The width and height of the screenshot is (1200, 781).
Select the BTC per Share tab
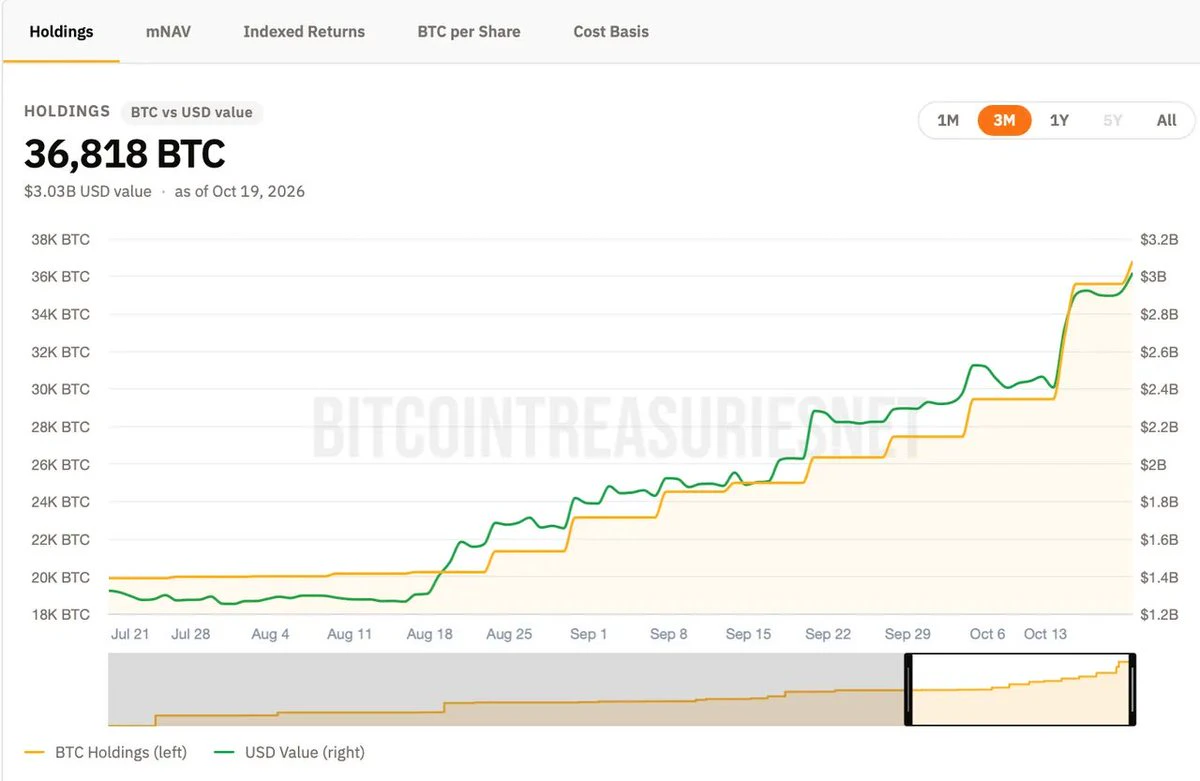tap(469, 32)
